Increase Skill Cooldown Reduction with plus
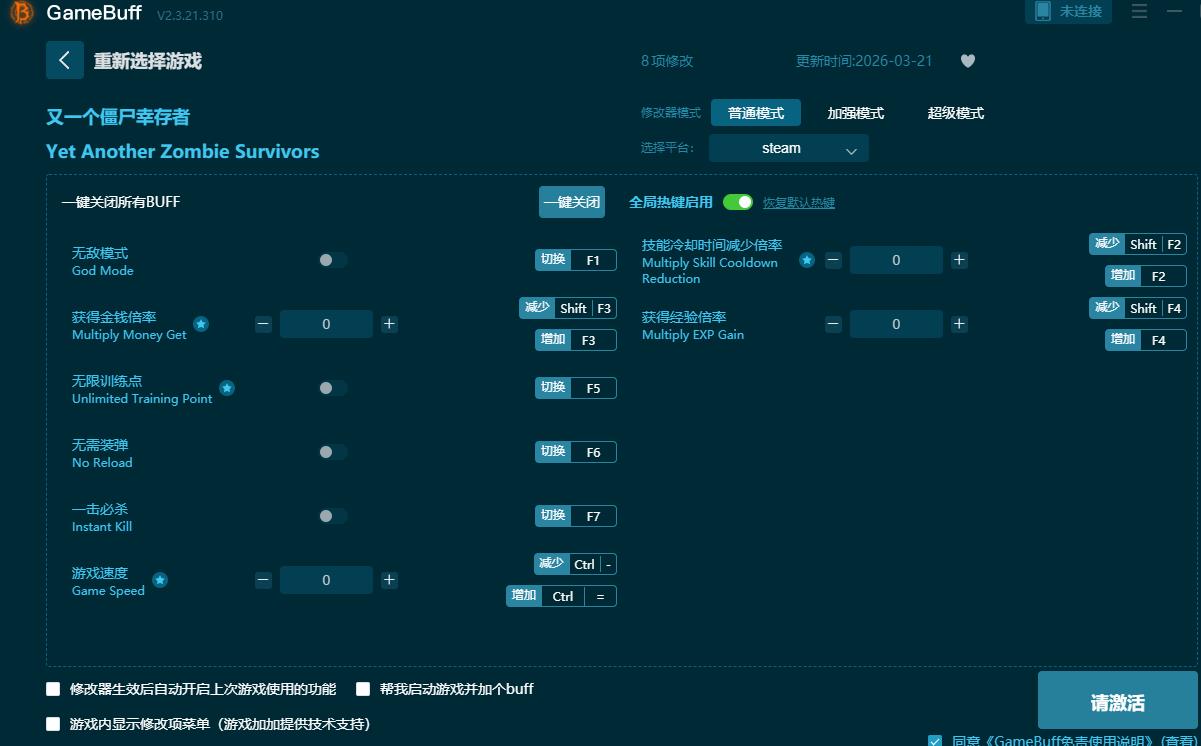This screenshot has height=746, width=1201. pyautogui.click(x=959, y=260)
